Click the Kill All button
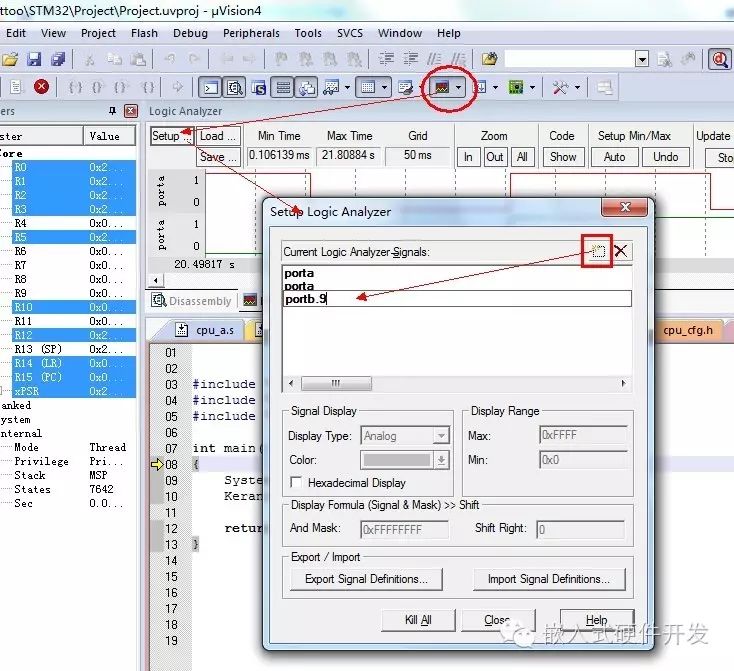 [x=418, y=620]
